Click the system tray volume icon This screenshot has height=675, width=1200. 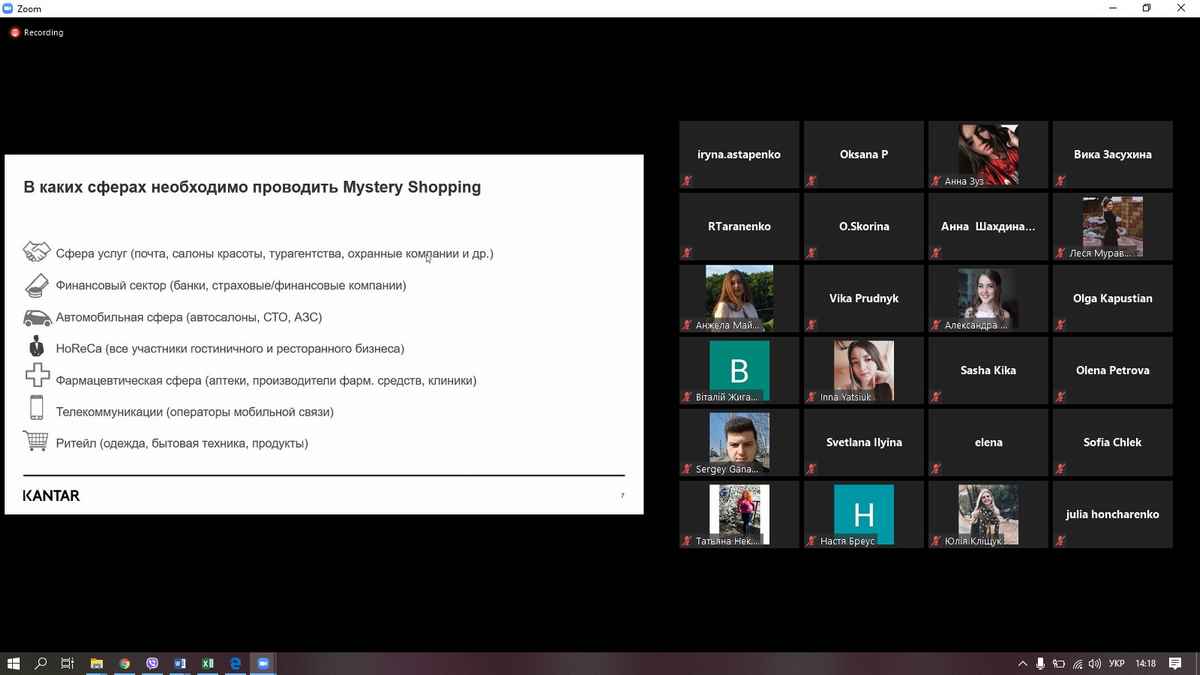1095,663
